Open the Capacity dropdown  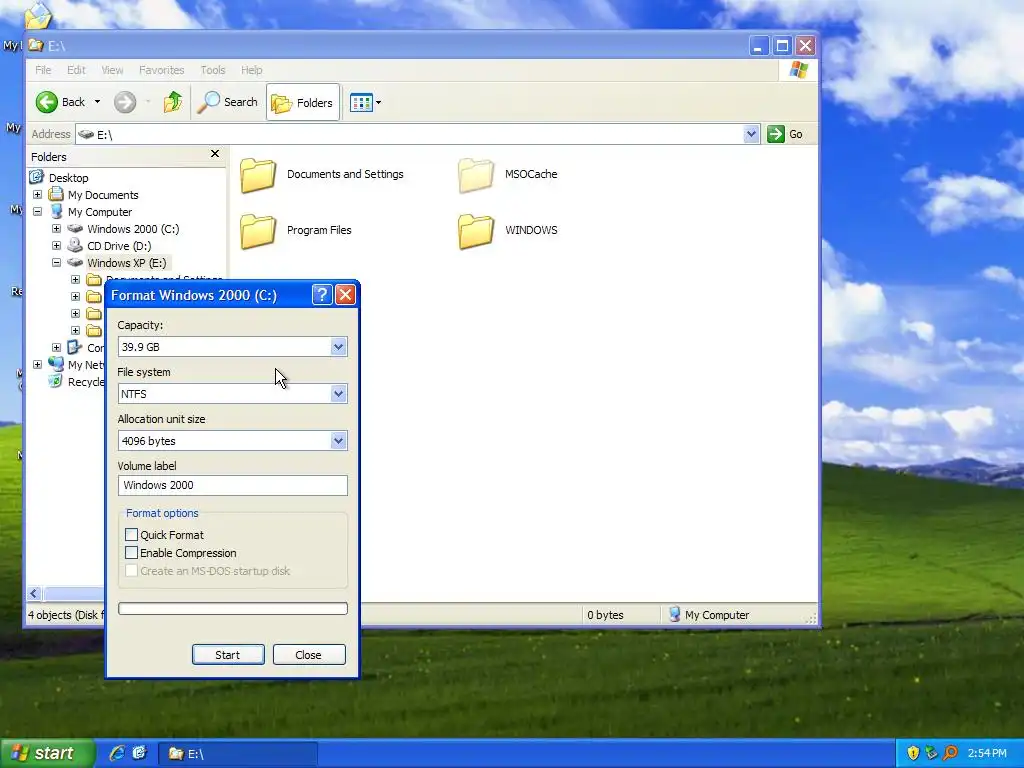338,347
